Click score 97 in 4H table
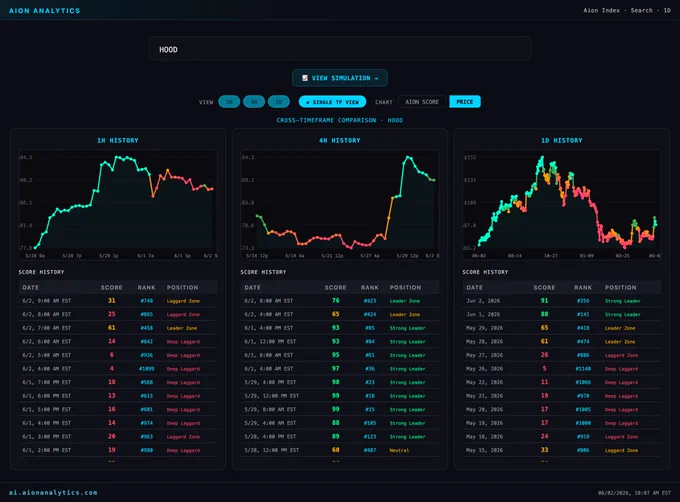 (x=336, y=368)
